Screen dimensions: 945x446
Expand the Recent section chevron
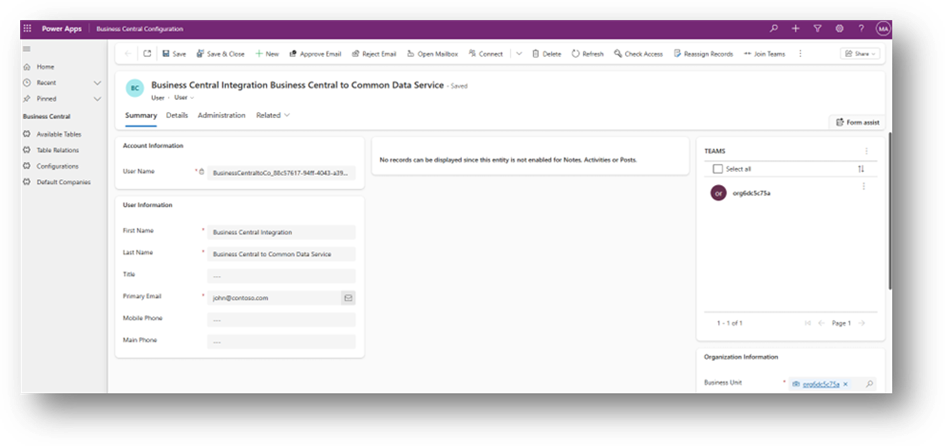pyautogui.click(x=98, y=83)
